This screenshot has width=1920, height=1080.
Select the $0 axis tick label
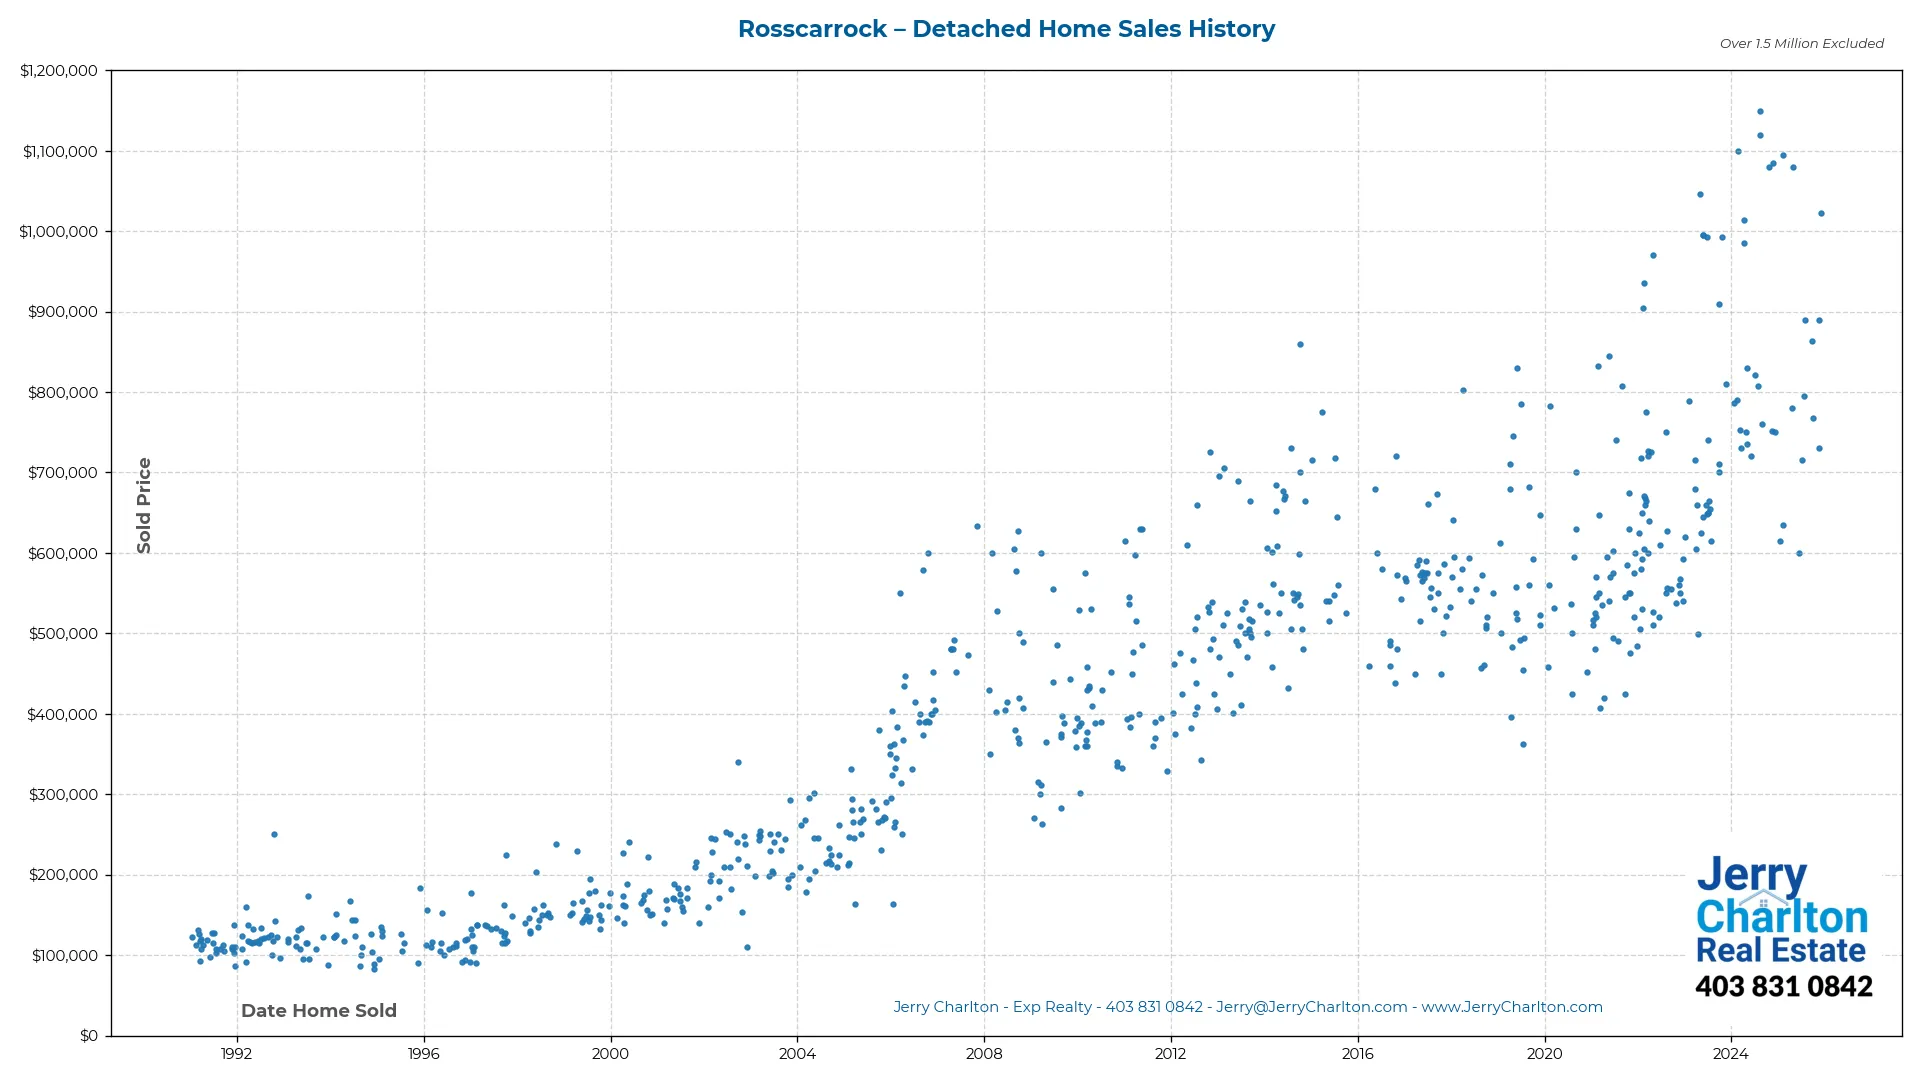[x=88, y=1035]
